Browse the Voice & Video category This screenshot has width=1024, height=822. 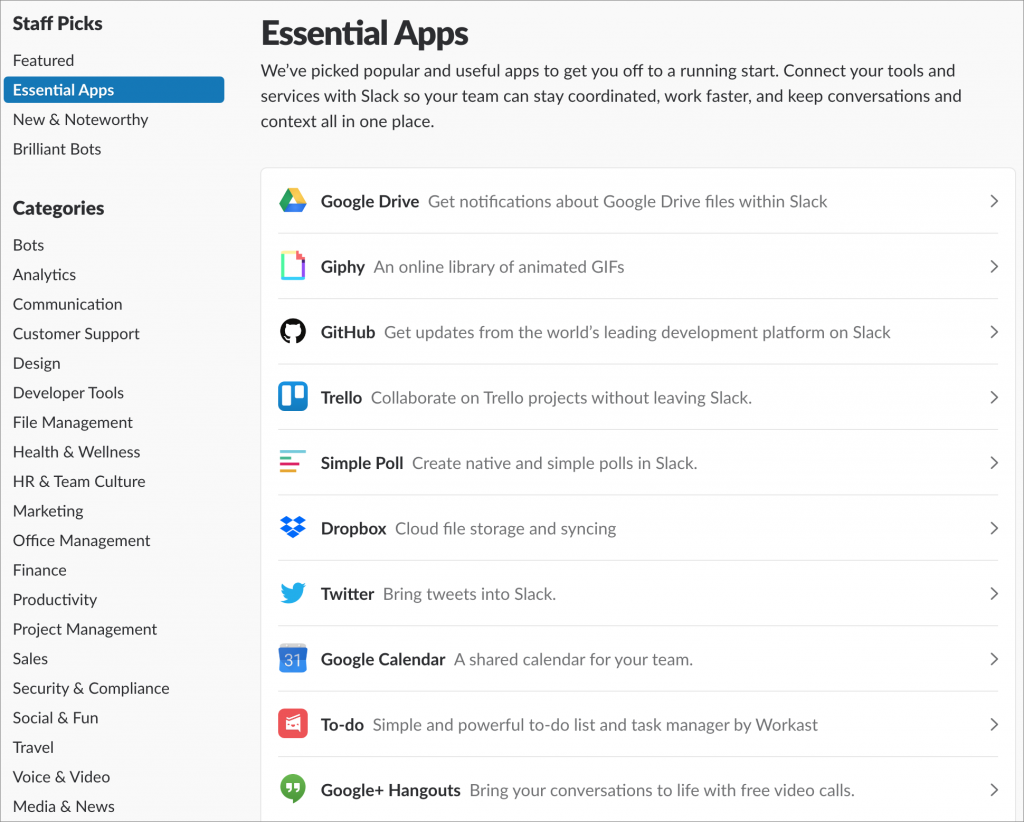pyautogui.click(x=61, y=777)
